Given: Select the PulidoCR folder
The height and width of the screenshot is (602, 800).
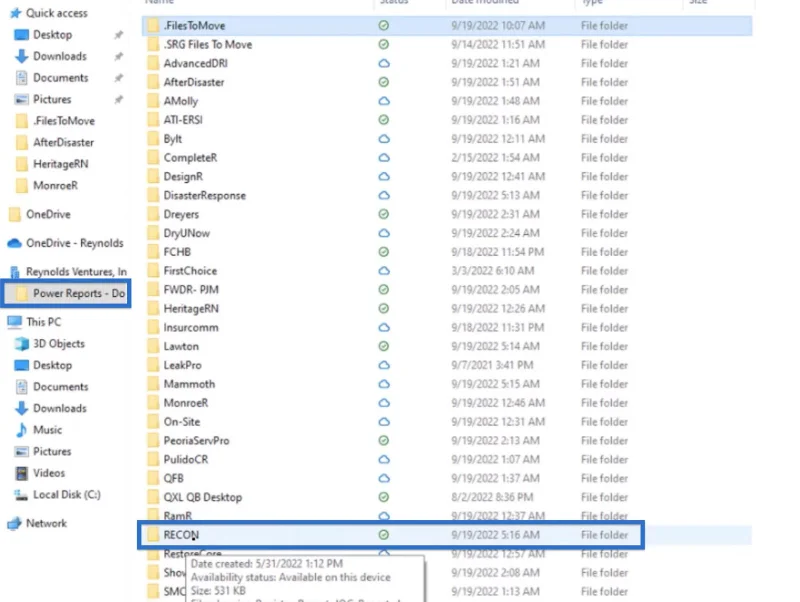Looking at the screenshot, I should 186,460.
